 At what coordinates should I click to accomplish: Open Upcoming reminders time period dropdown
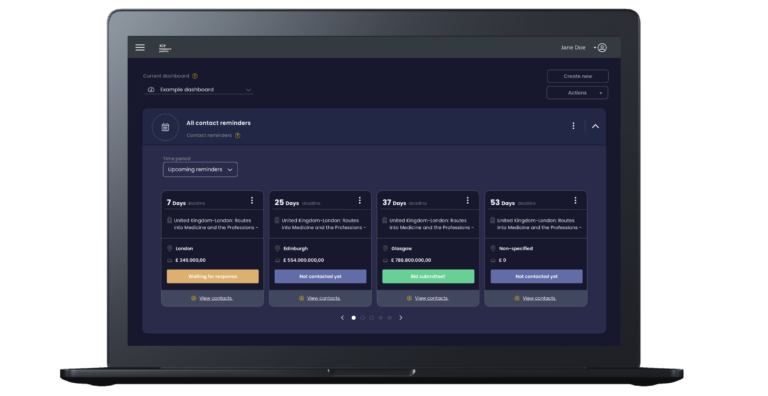click(200, 170)
